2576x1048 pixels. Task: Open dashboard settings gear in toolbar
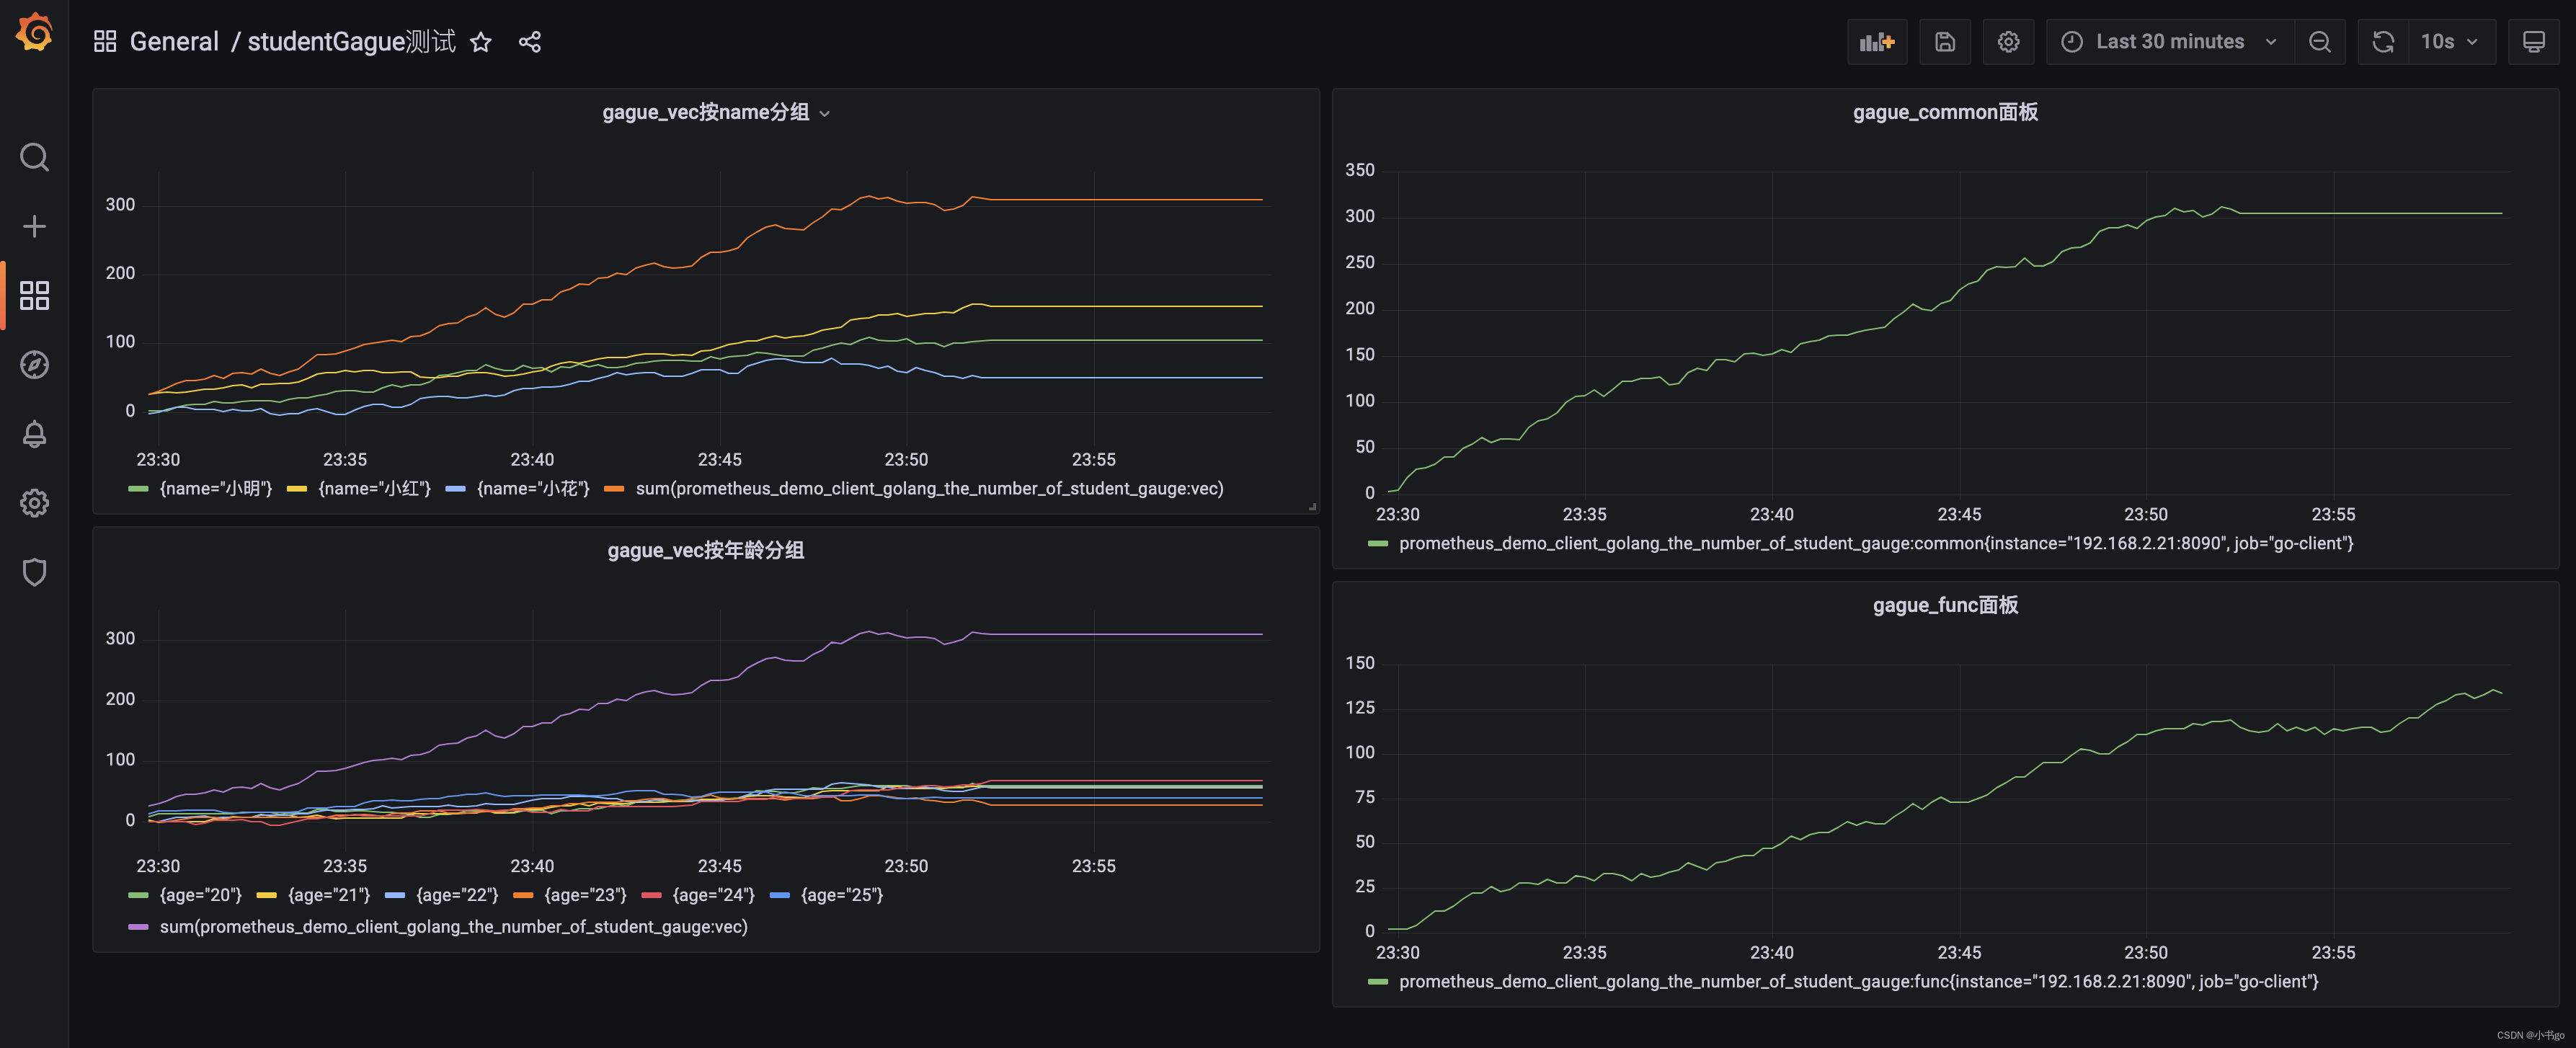tap(2008, 42)
